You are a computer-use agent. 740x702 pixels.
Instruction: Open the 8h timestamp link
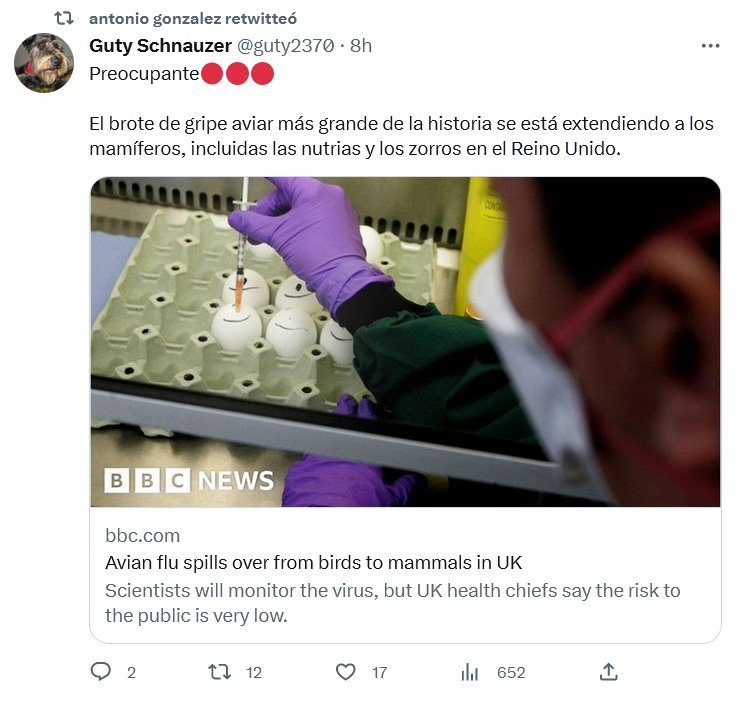(x=361, y=46)
